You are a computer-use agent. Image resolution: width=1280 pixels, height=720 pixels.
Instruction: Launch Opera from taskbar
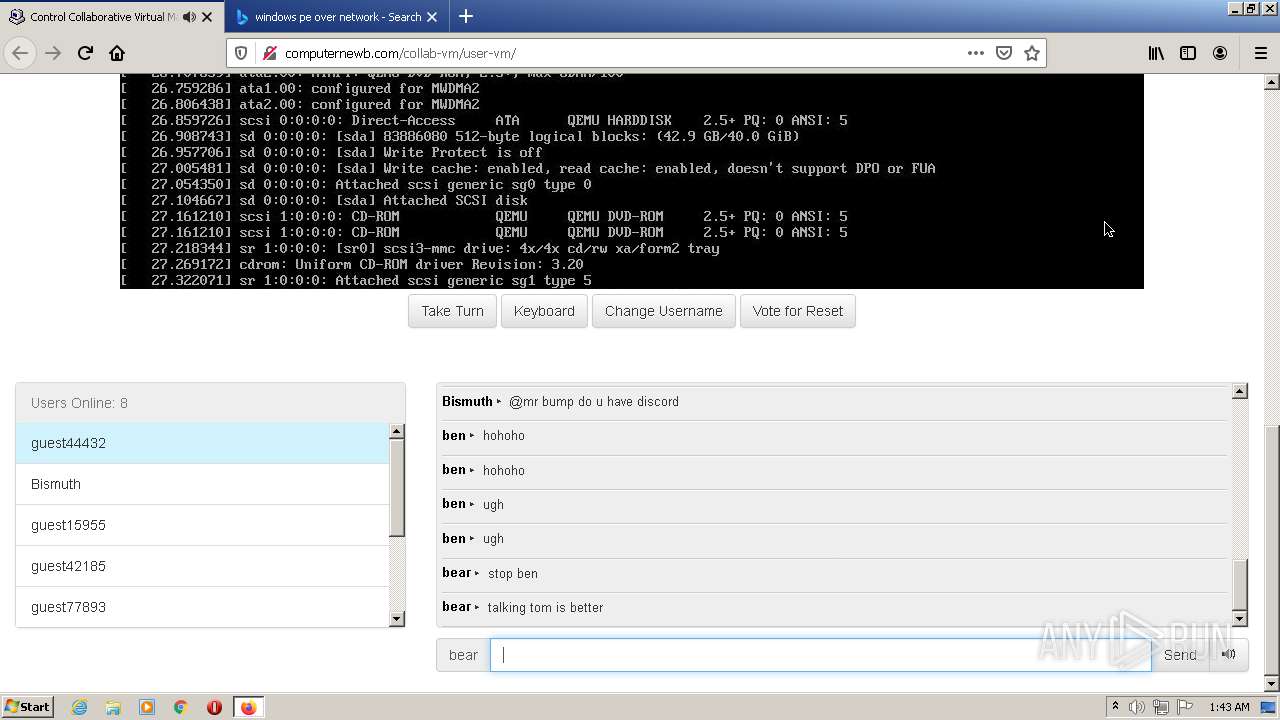[x=214, y=707]
